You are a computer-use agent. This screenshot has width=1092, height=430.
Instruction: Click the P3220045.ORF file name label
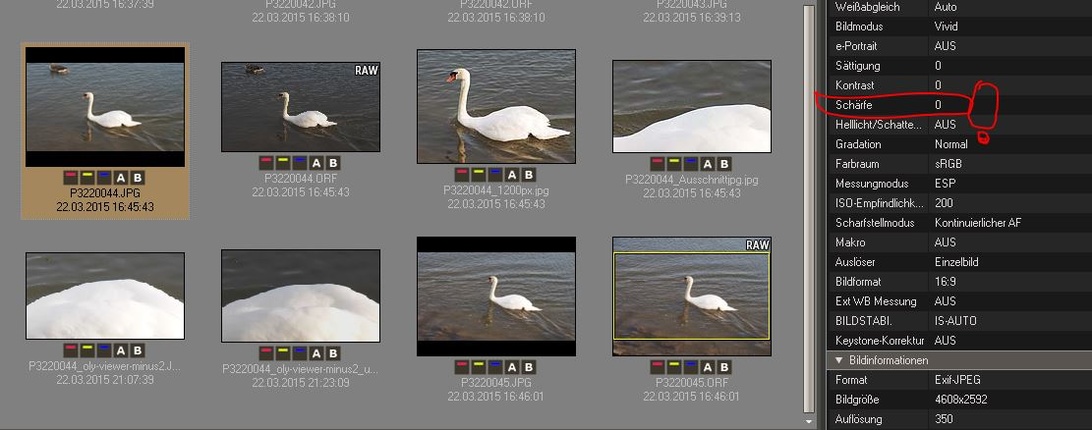(691, 383)
